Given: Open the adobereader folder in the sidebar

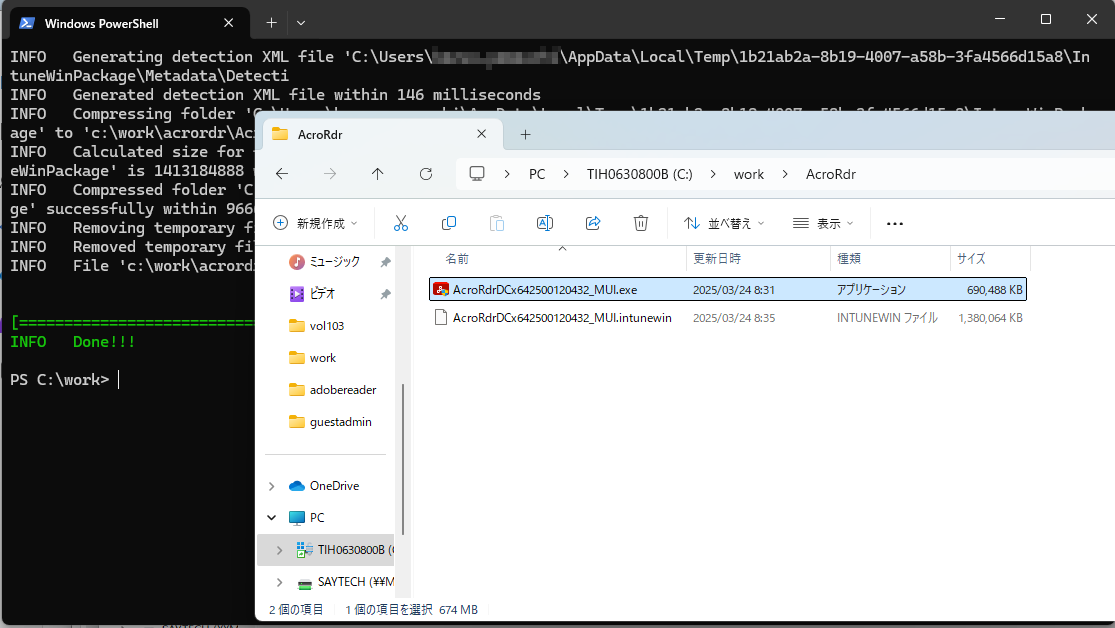Looking at the screenshot, I should tap(342, 389).
